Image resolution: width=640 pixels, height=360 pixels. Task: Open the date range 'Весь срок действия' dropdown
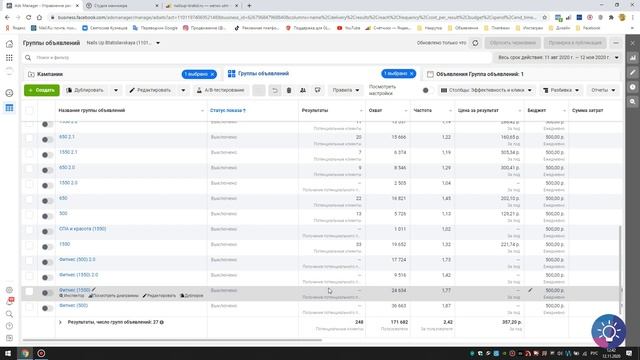(x=558, y=58)
